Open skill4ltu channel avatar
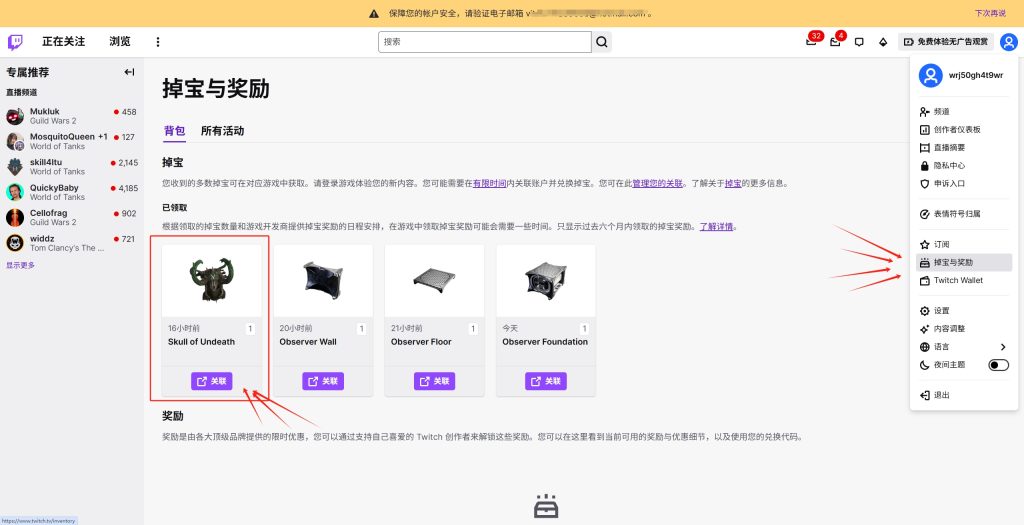Image resolution: width=1024 pixels, height=525 pixels. [15, 167]
